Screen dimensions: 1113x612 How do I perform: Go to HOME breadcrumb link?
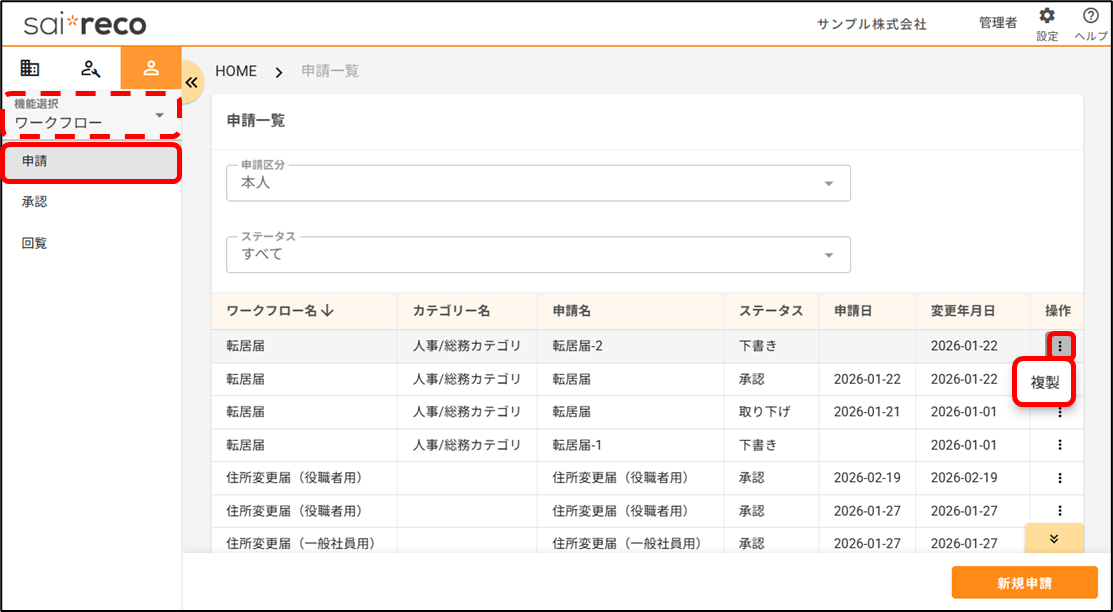click(236, 71)
